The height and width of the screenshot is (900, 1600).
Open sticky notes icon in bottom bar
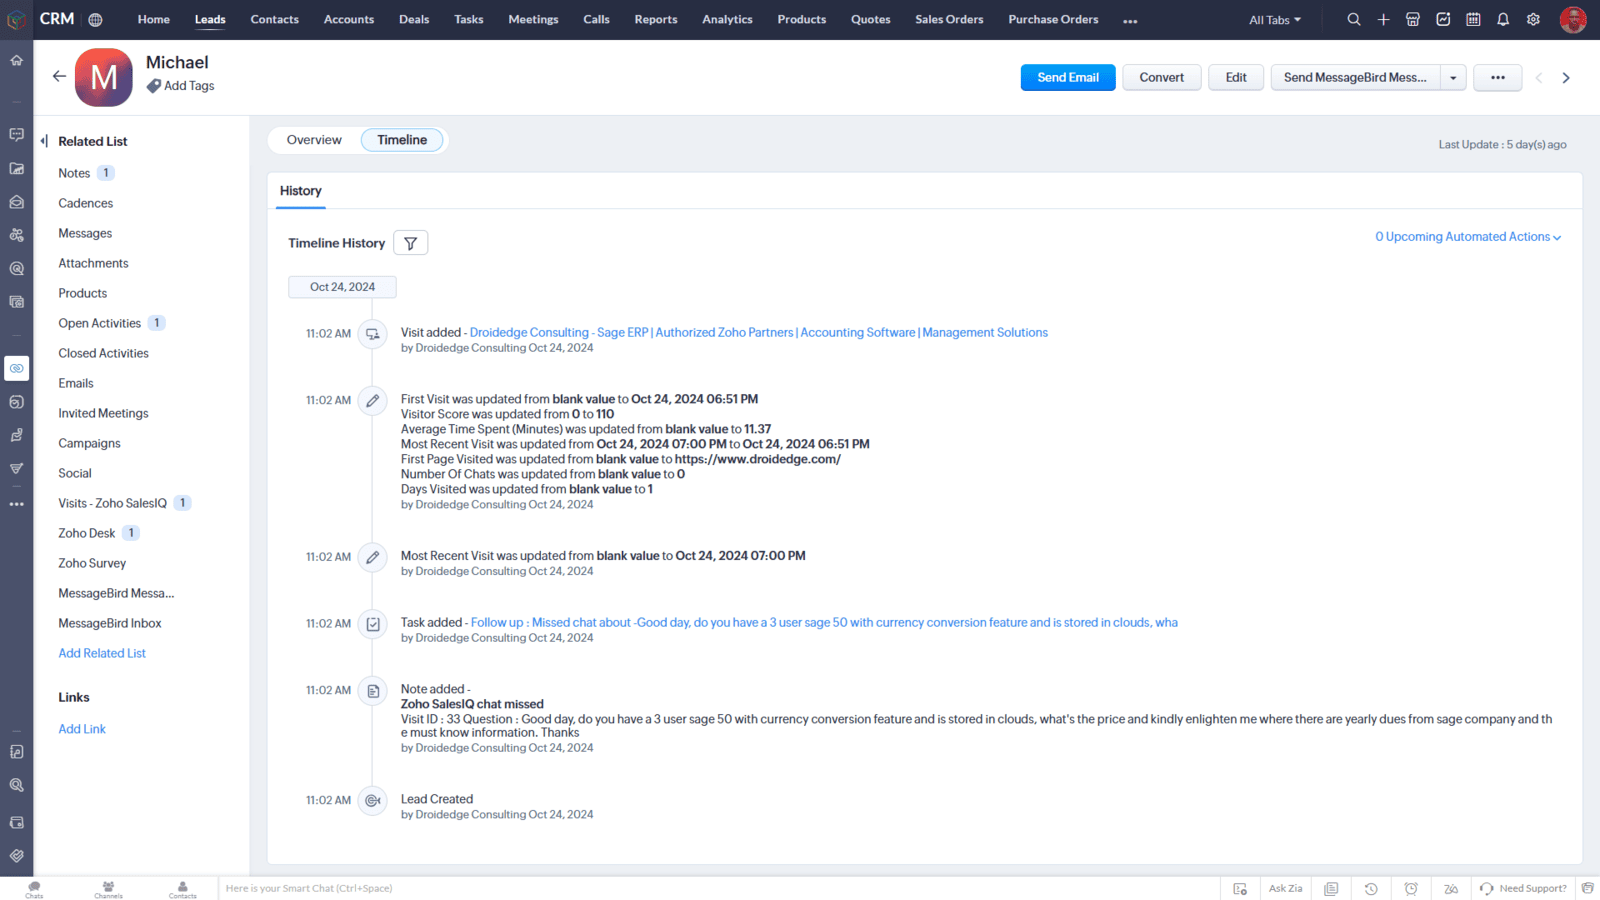(x=1331, y=888)
